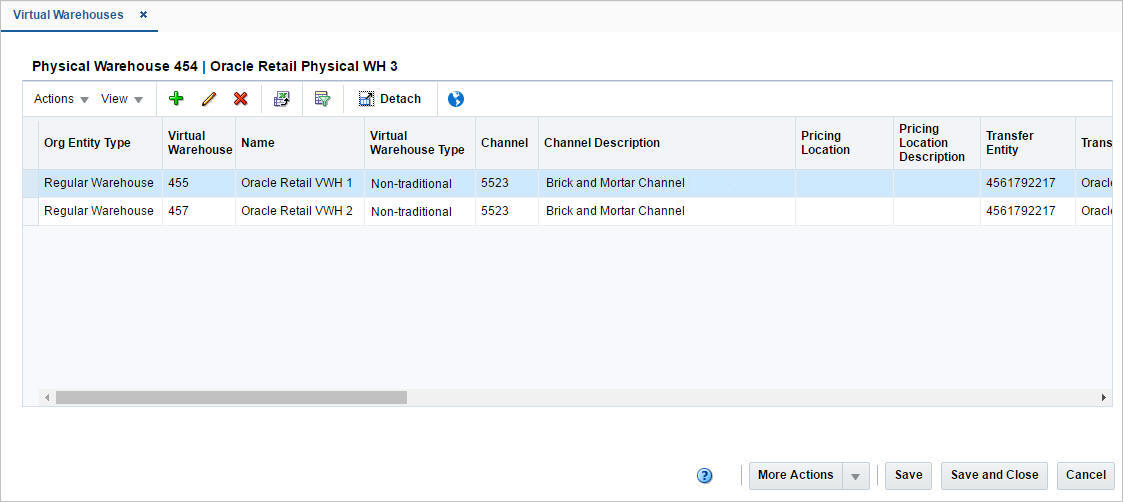The width and height of the screenshot is (1123, 502).
Task: Select the row with warehouse 455
Action: [567, 183]
